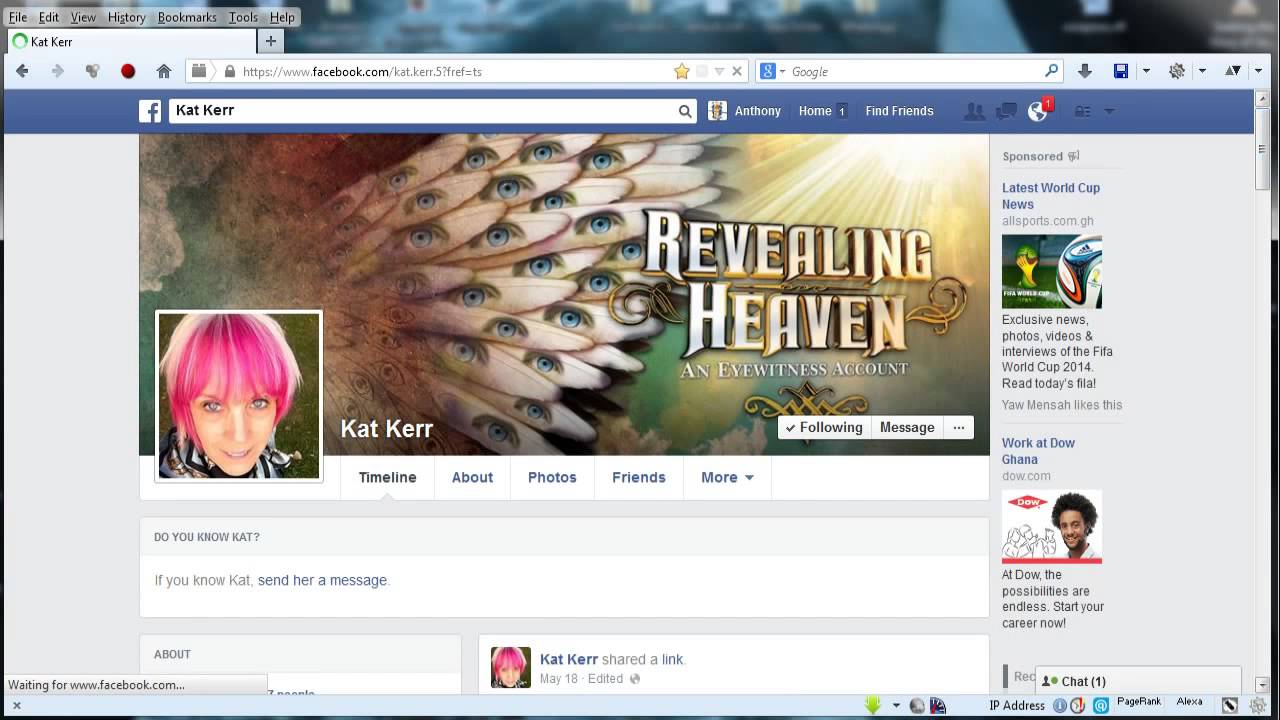
Task: Open the three-dots menu next to Message
Action: click(958, 427)
